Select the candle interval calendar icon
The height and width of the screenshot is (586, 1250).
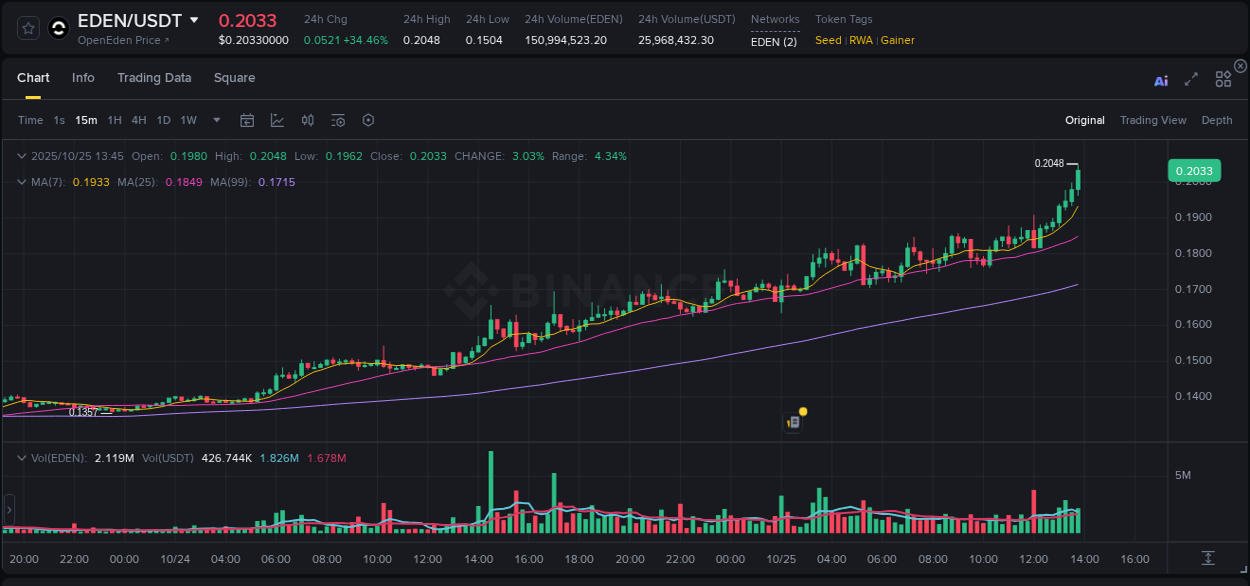click(x=247, y=119)
